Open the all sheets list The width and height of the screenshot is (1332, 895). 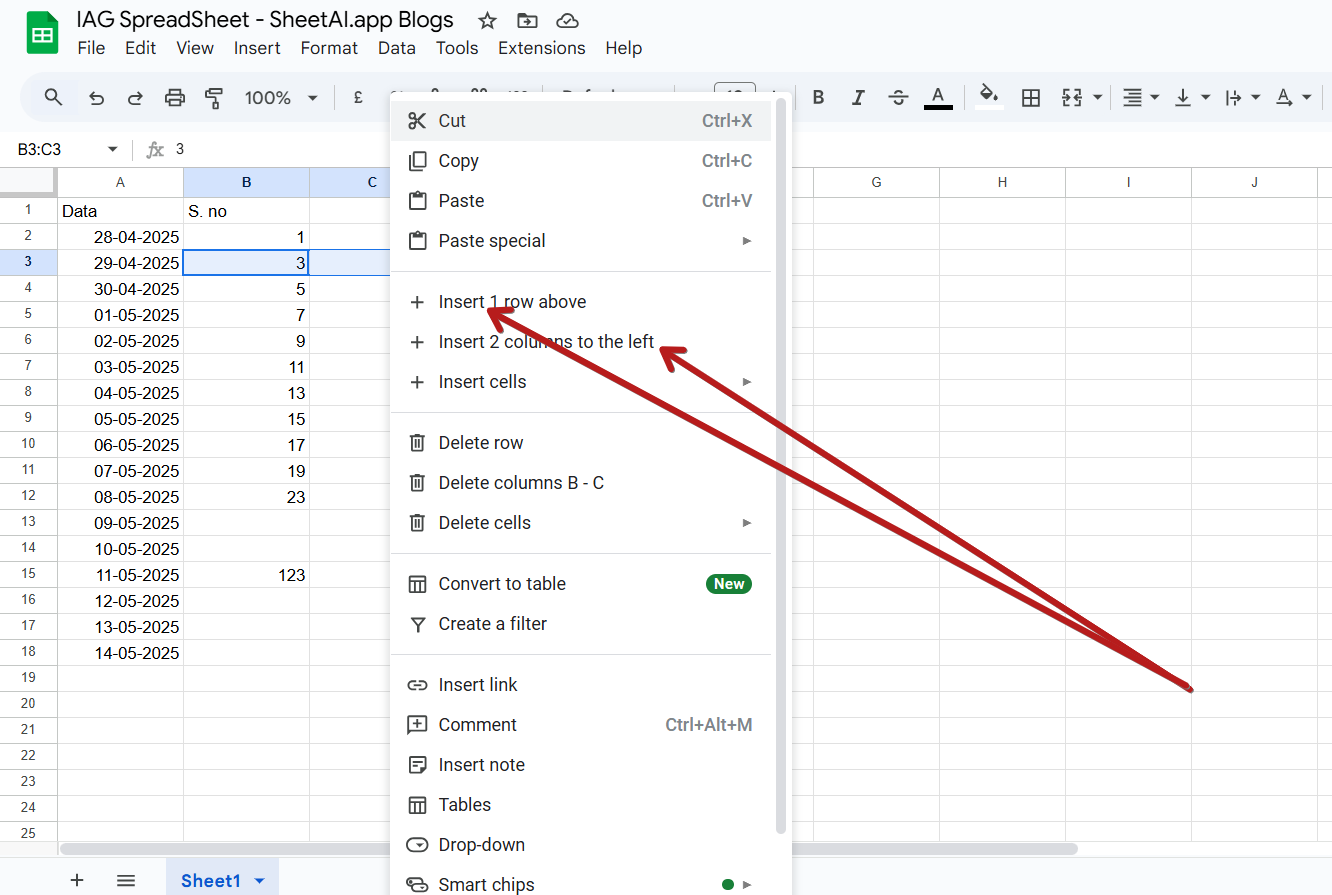pos(126,880)
